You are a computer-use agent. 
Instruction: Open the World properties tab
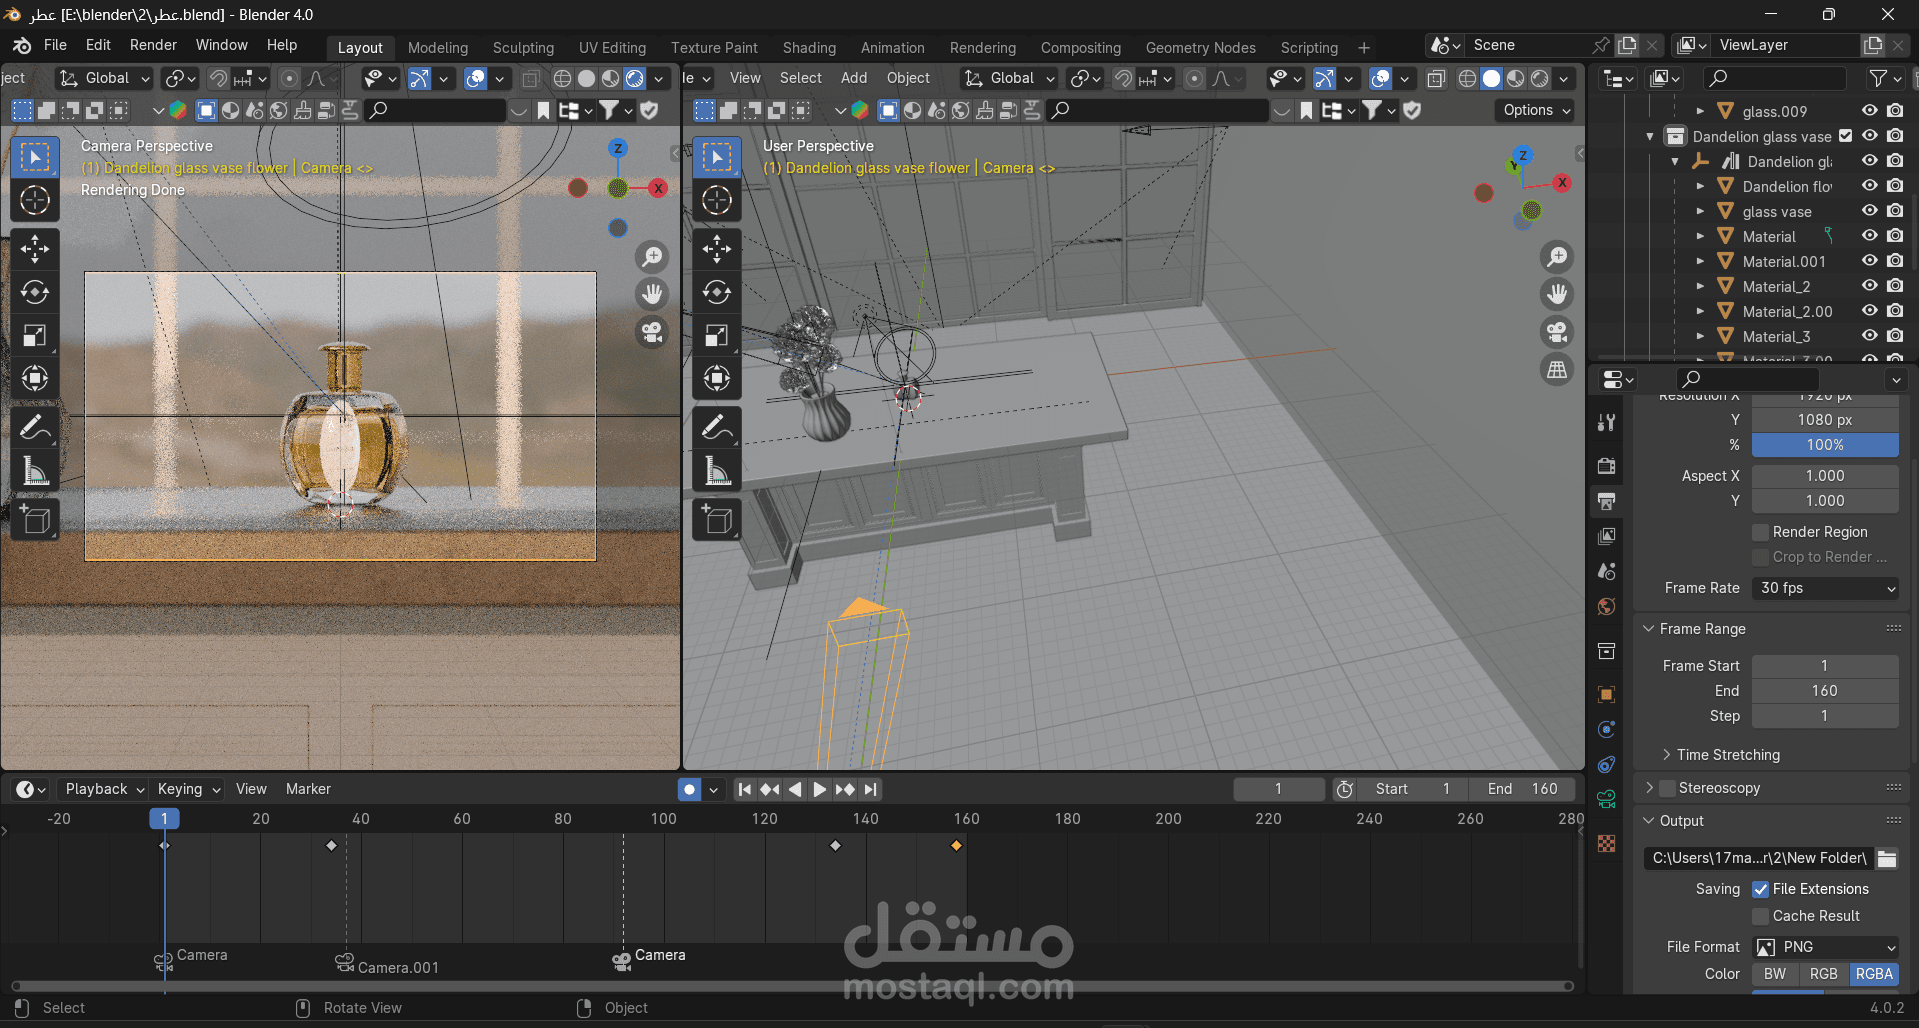coord(1606,607)
